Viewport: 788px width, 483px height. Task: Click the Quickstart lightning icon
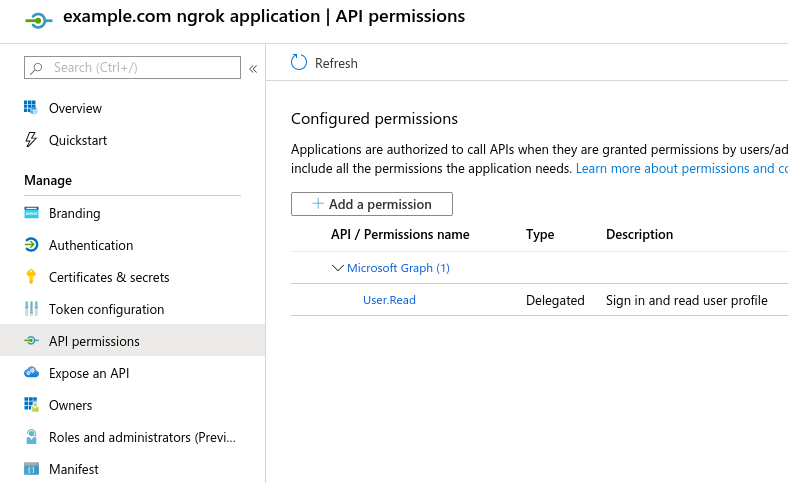[x=31, y=140]
